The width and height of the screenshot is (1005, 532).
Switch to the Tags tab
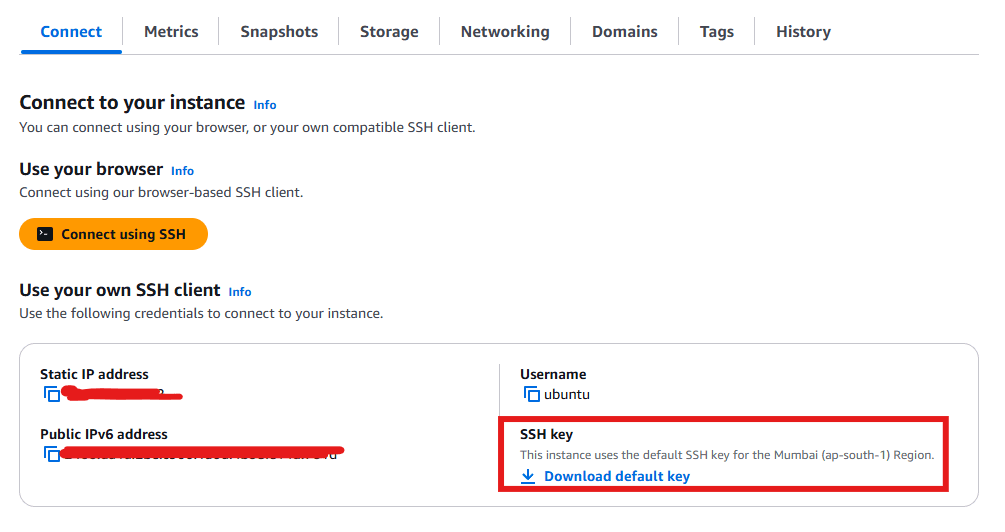pyautogui.click(x=717, y=32)
